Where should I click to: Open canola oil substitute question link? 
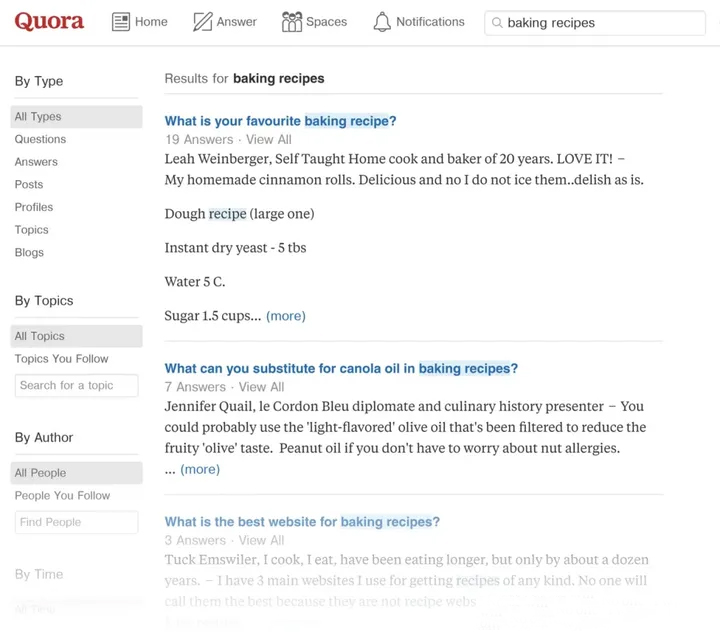pyautogui.click(x=341, y=368)
